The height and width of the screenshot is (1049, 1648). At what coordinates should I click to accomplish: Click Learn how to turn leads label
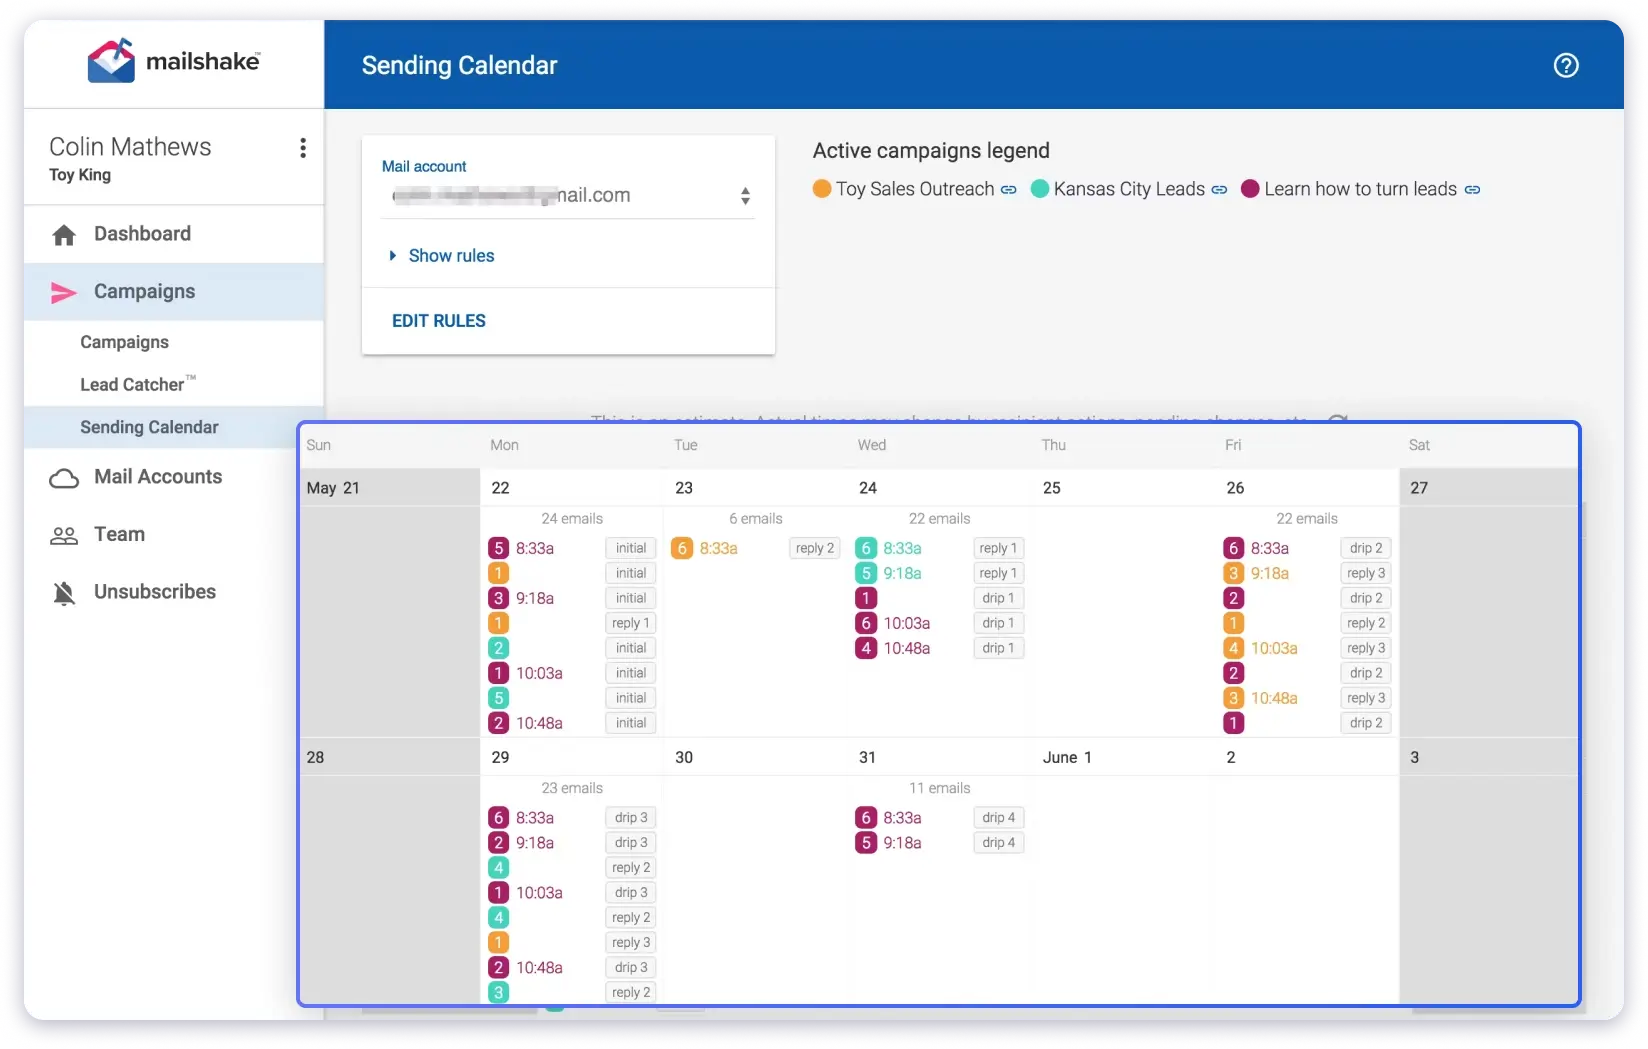pos(1360,189)
